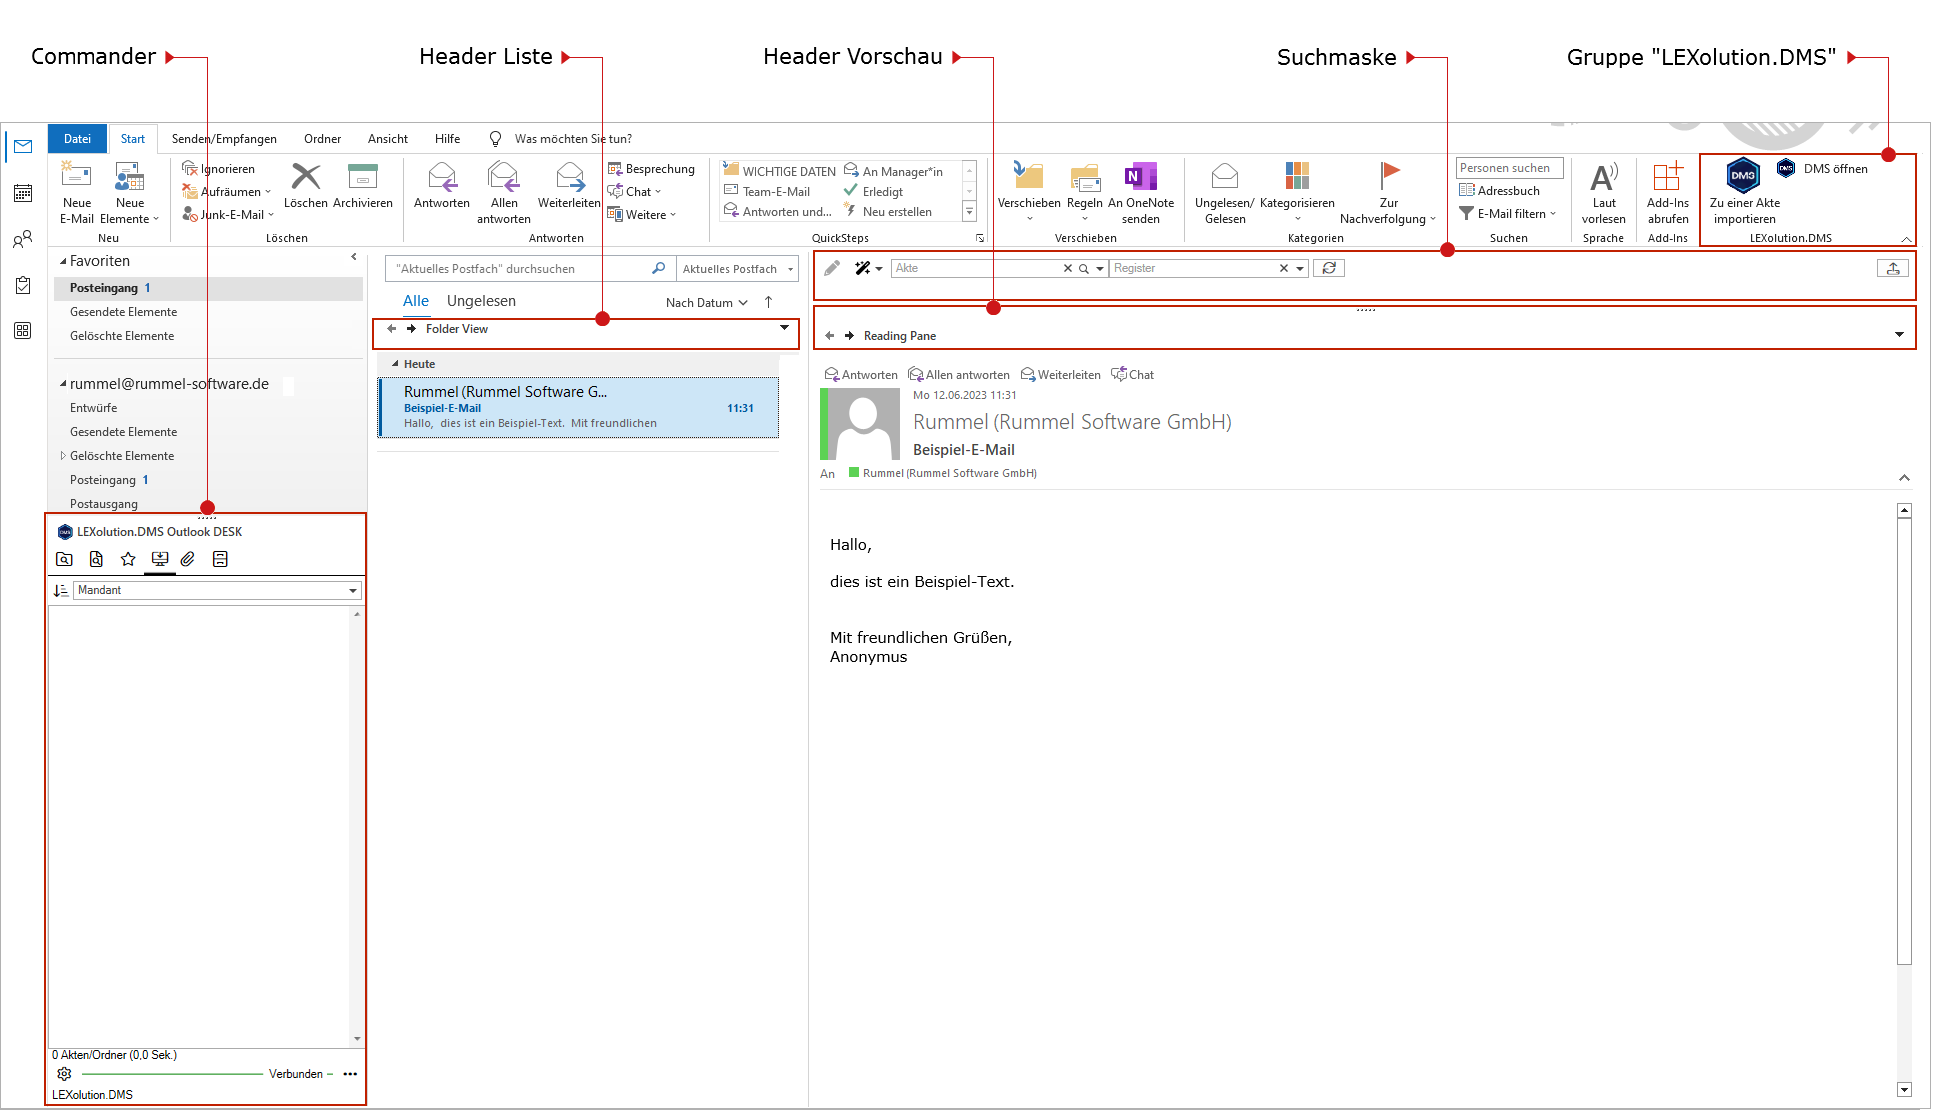Click the Besprechung button in the ribbon

click(x=651, y=169)
